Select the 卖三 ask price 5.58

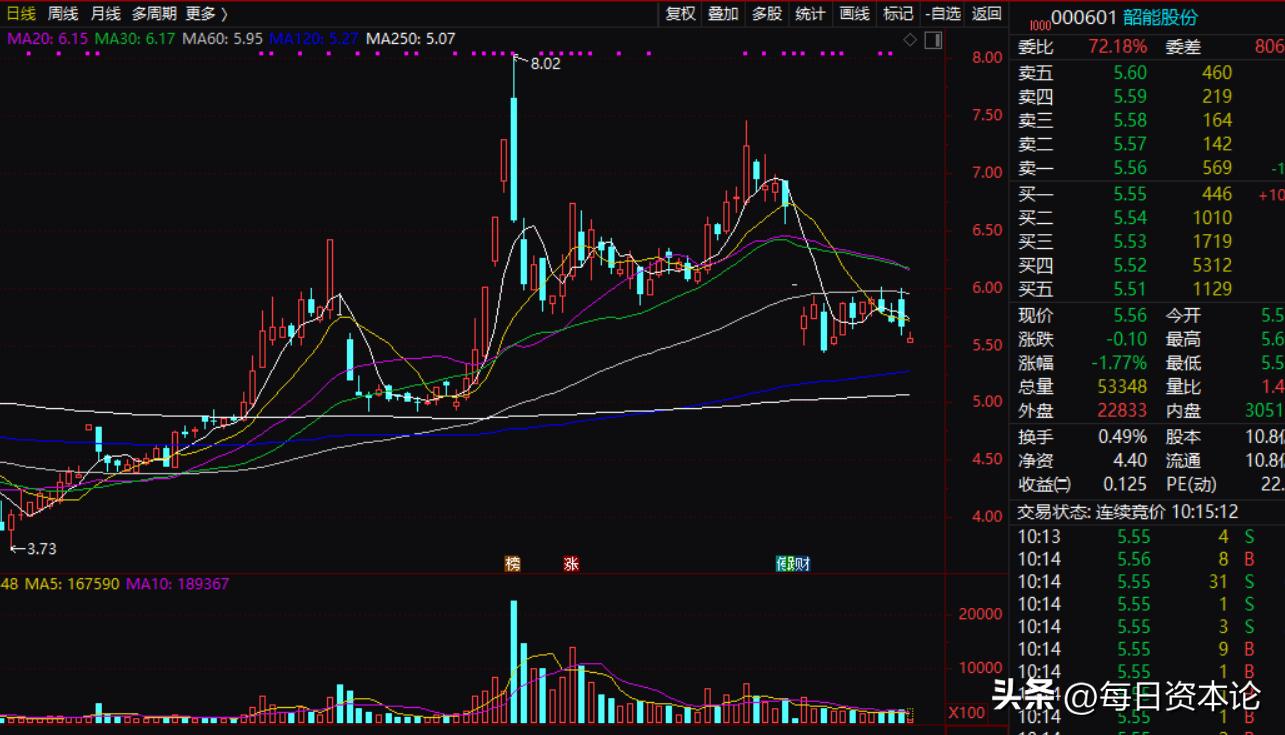coord(1130,120)
